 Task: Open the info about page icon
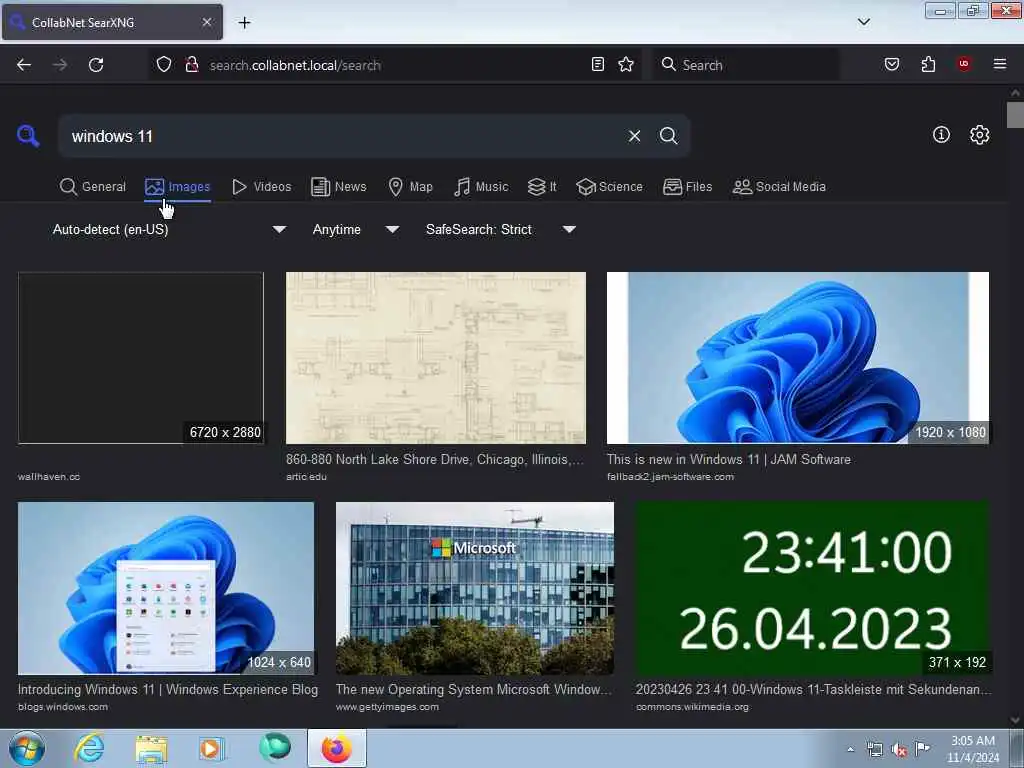click(x=941, y=135)
